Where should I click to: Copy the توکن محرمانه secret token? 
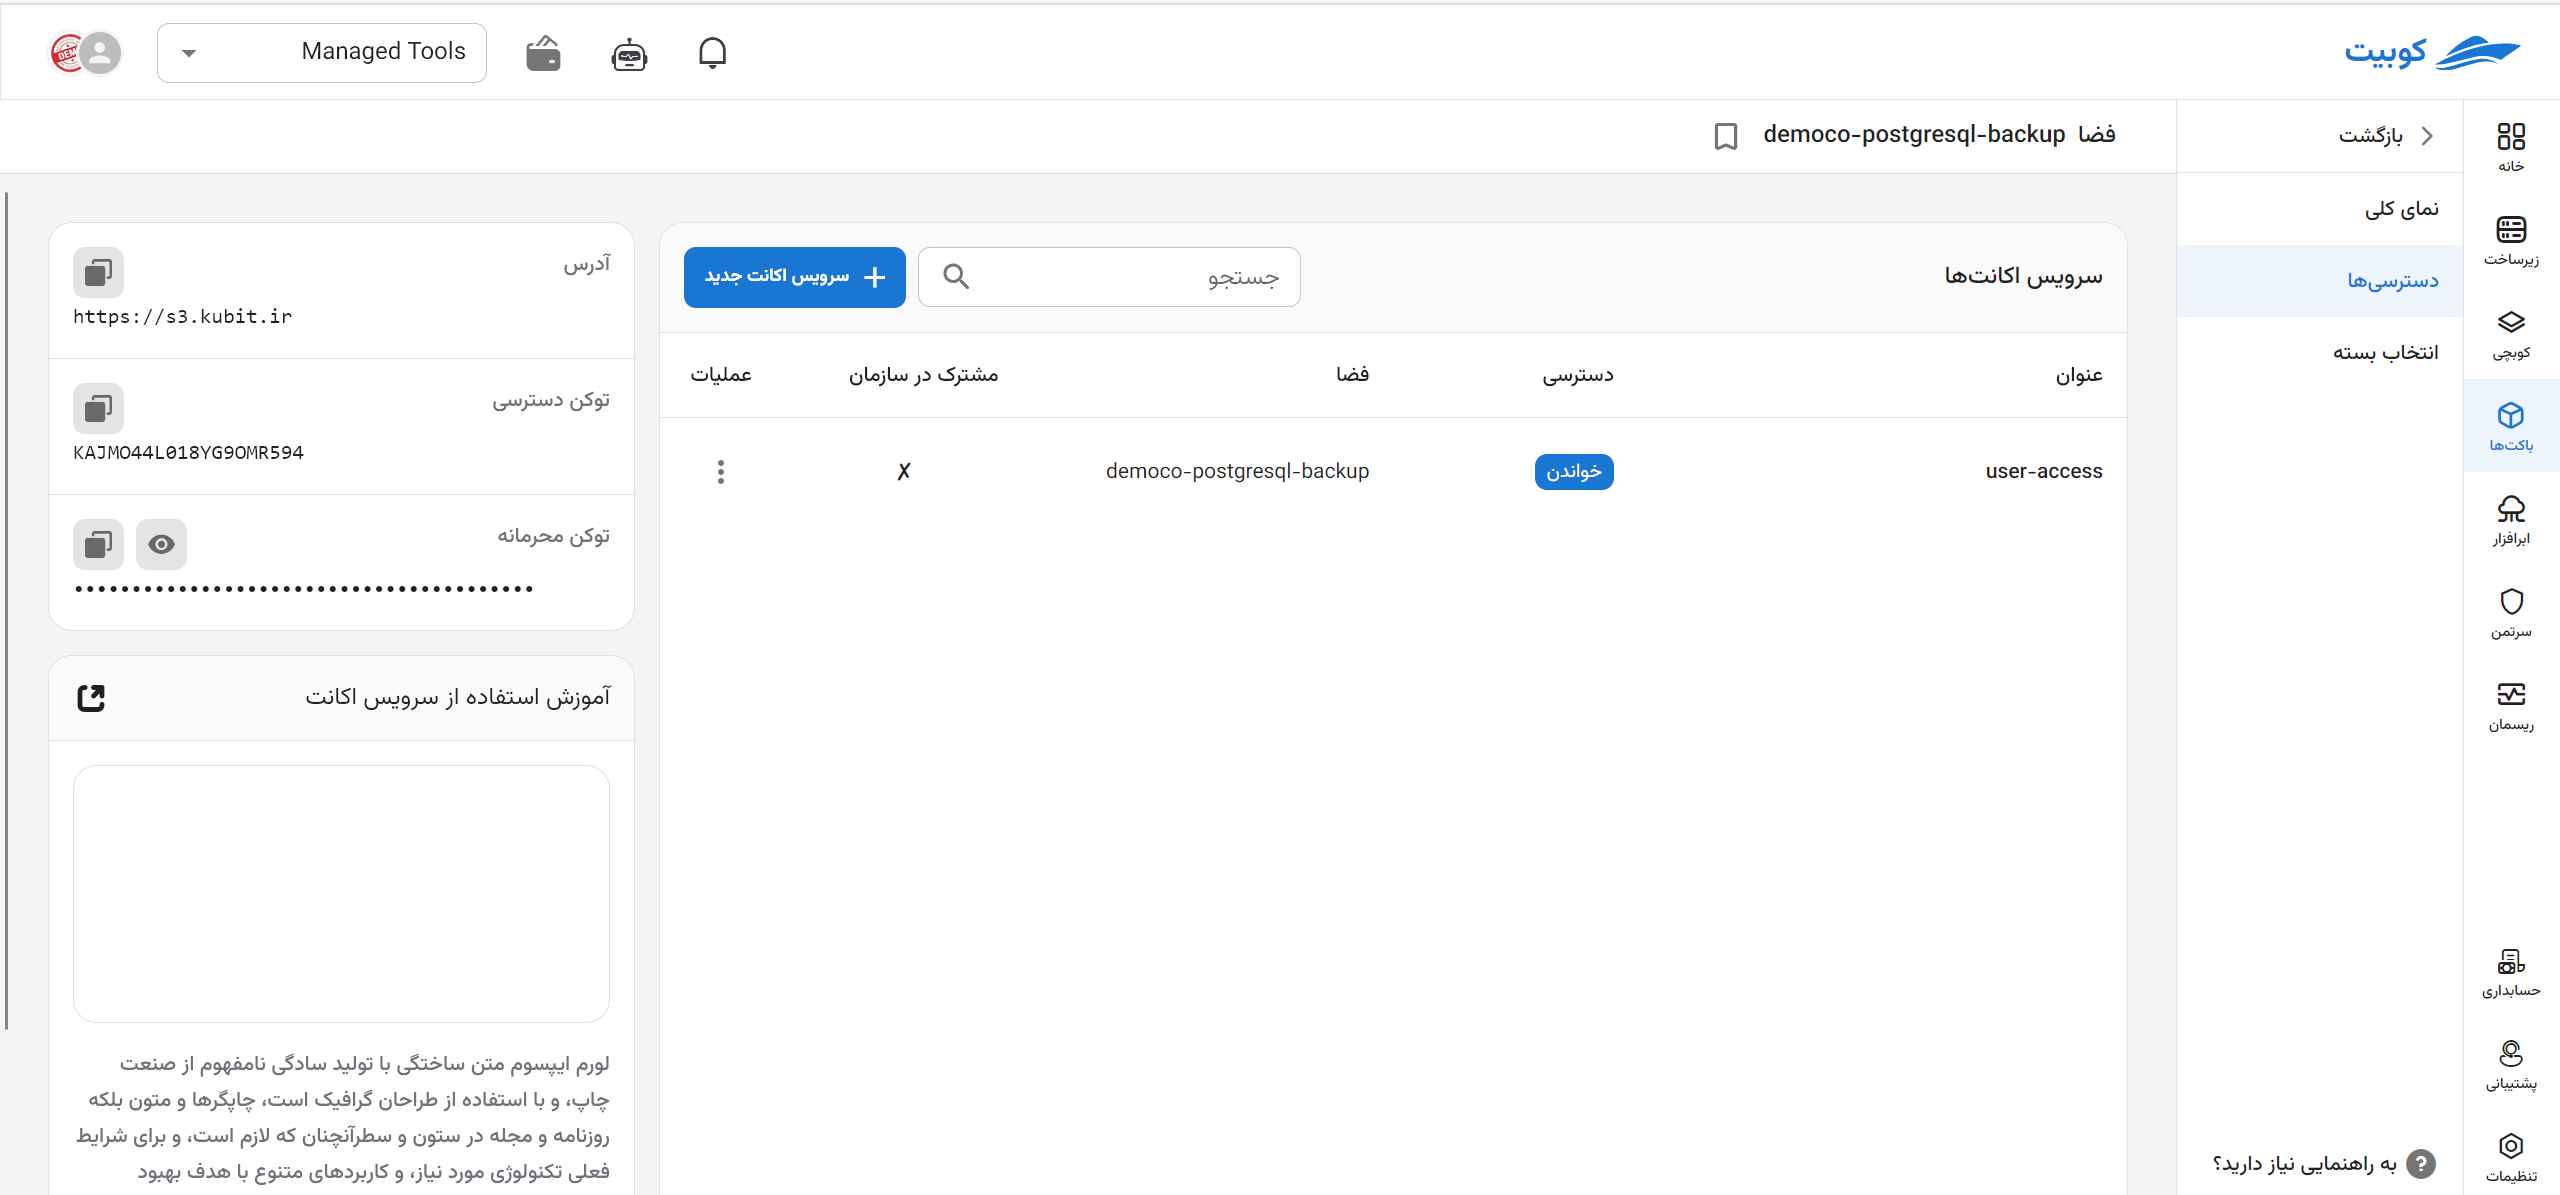click(98, 544)
